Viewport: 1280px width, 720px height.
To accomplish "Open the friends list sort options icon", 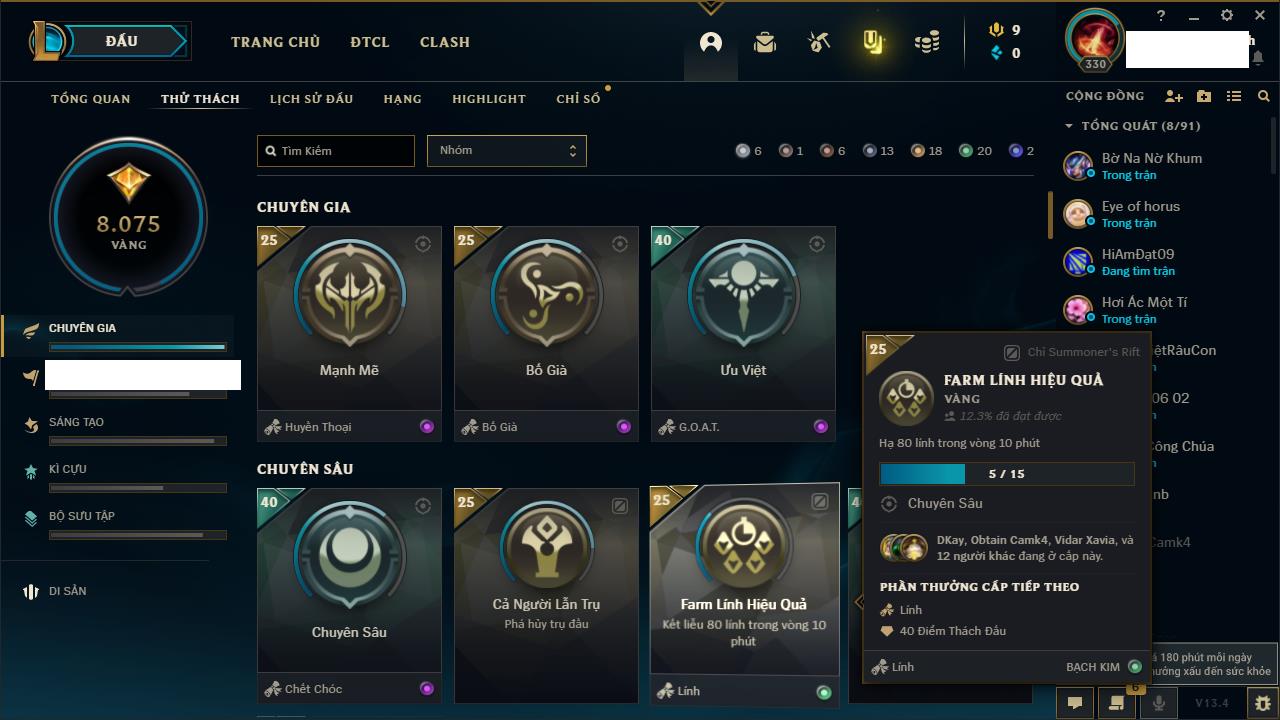I will coord(1234,96).
